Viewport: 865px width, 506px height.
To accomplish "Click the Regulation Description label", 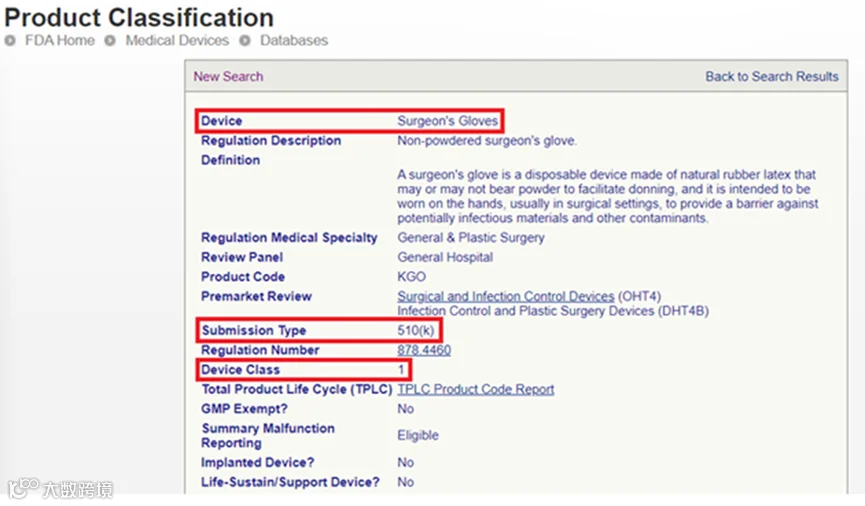I will click(271, 141).
